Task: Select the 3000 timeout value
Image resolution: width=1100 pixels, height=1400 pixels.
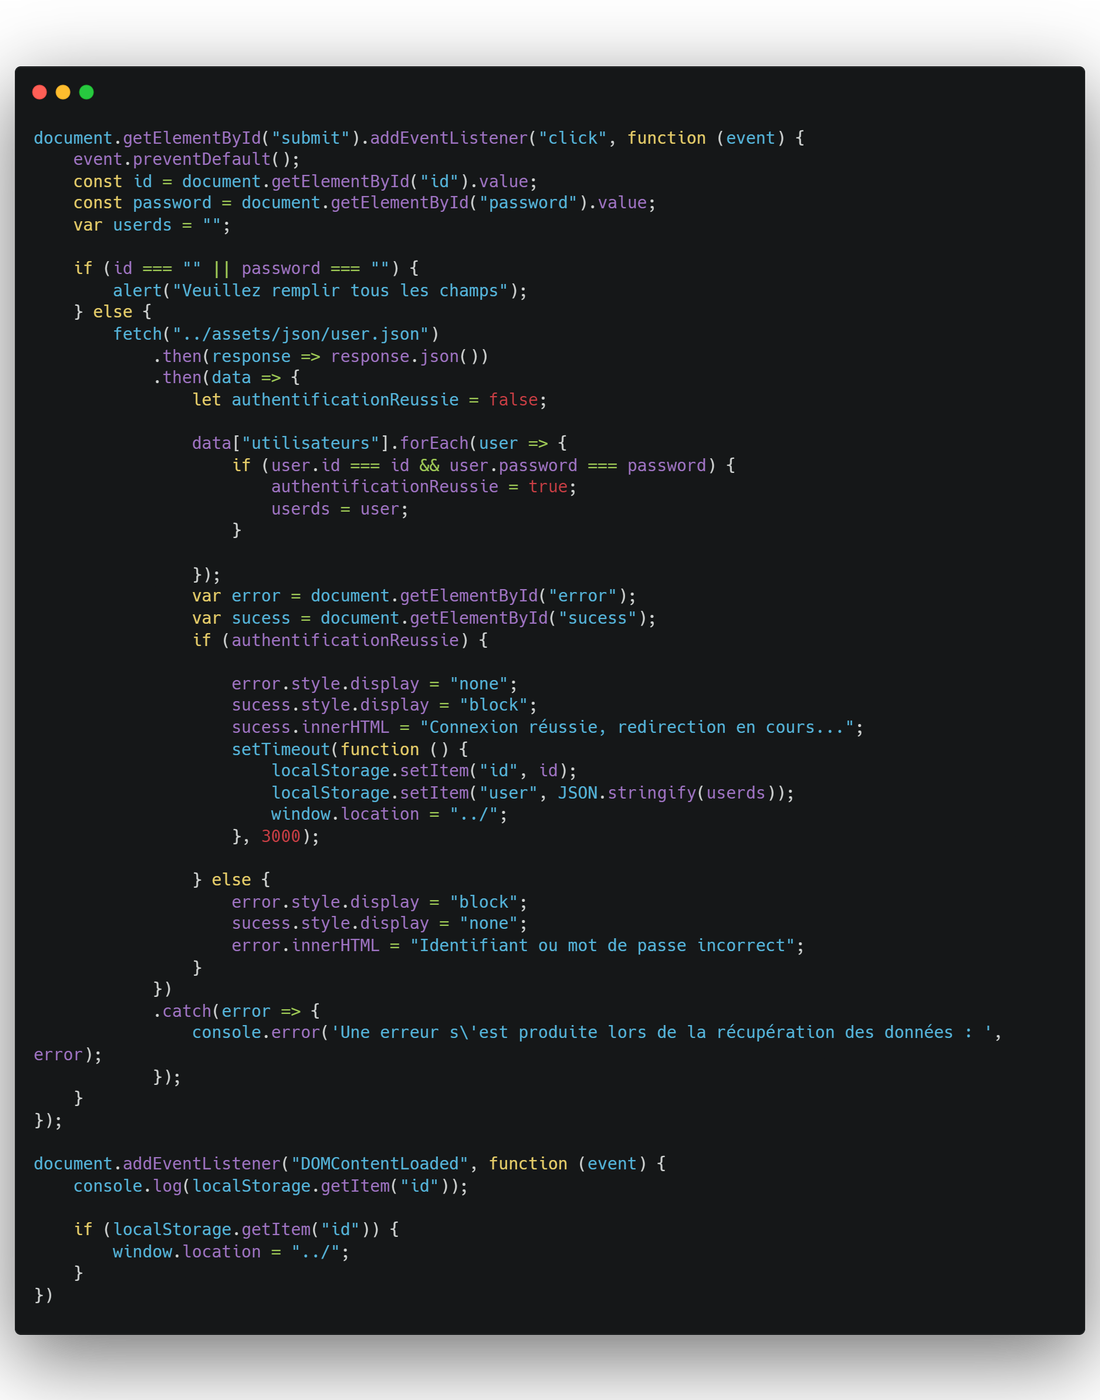Action: click(x=280, y=837)
